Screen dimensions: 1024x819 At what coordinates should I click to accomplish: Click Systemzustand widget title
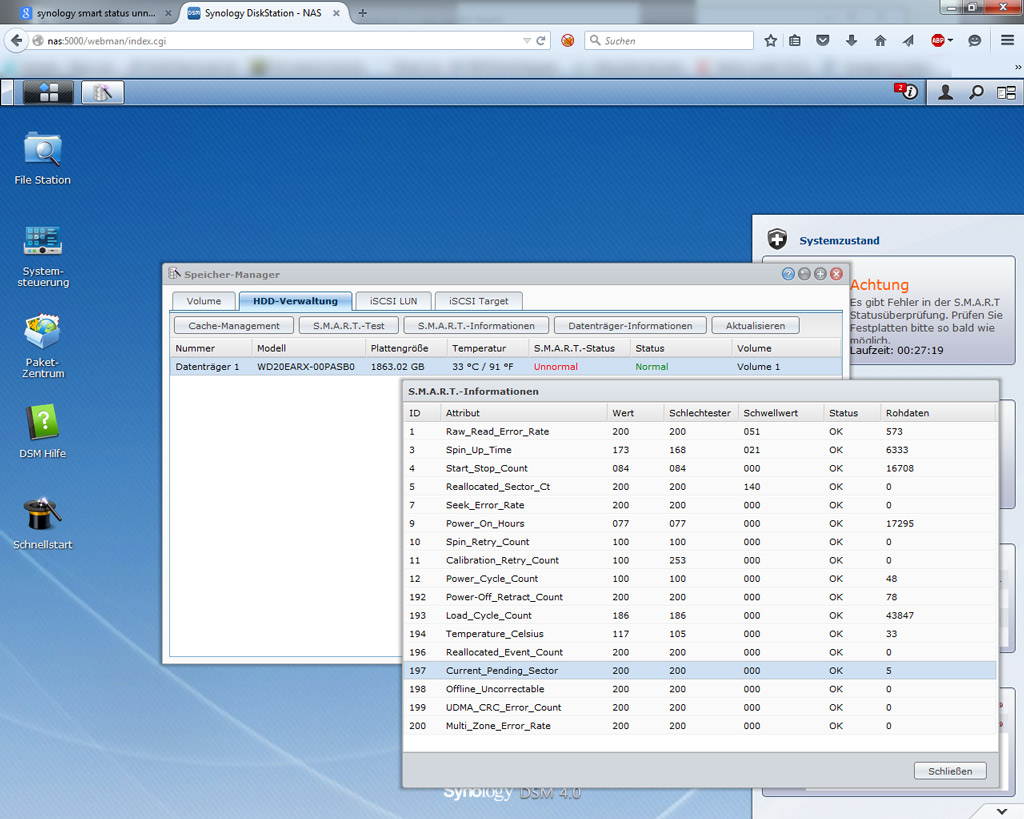pyautogui.click(x=839, y=240)
